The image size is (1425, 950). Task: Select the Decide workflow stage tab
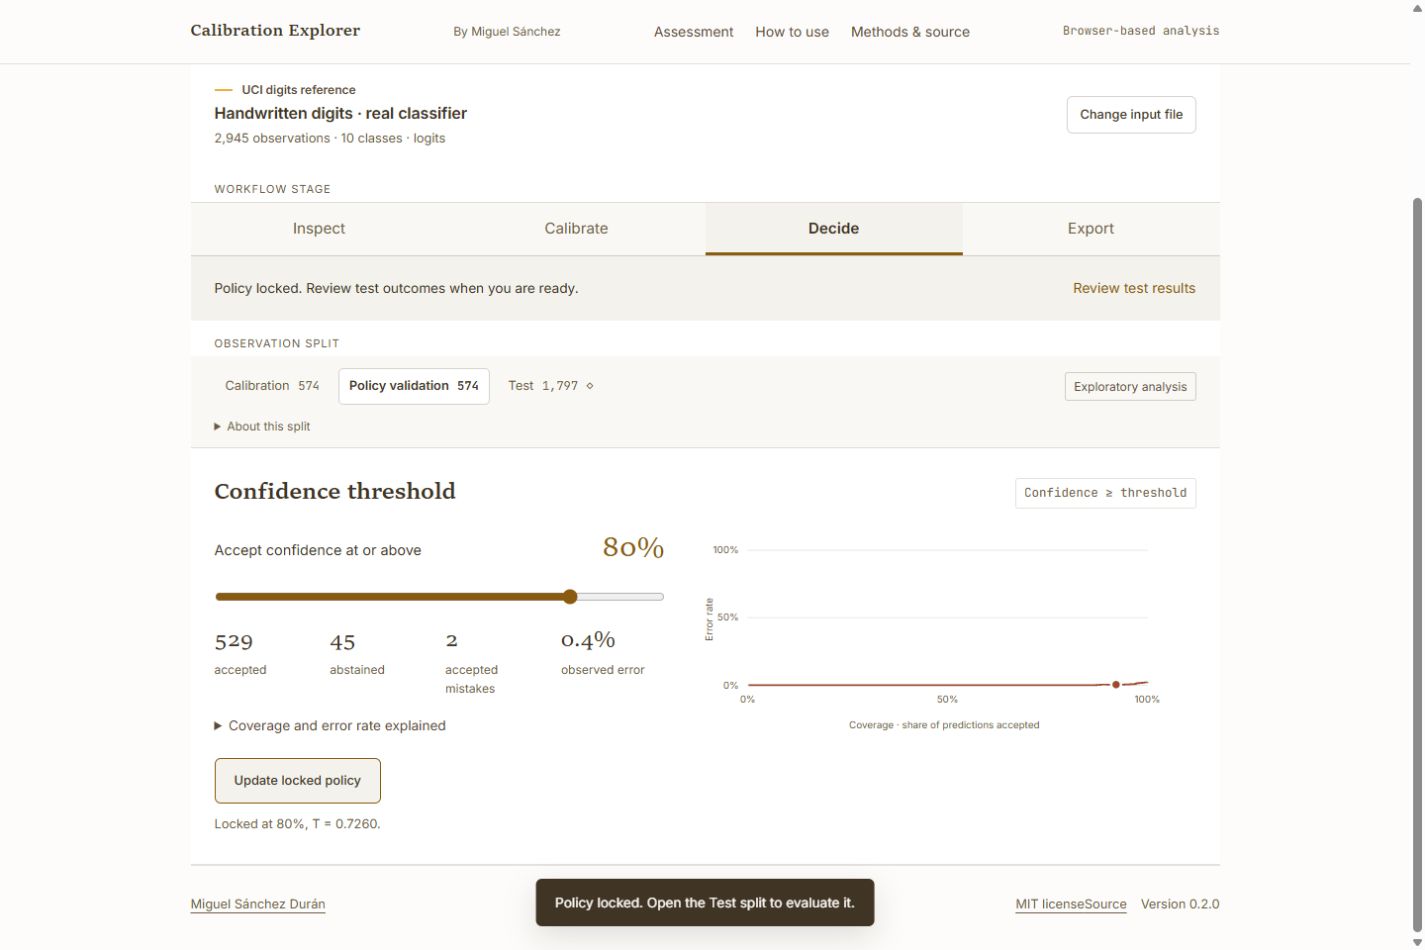point(834,229)
